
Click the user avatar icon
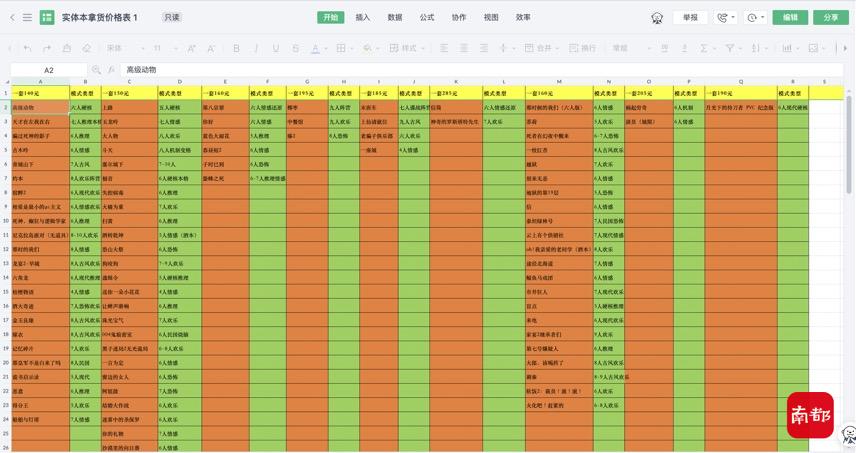(657, 17)
